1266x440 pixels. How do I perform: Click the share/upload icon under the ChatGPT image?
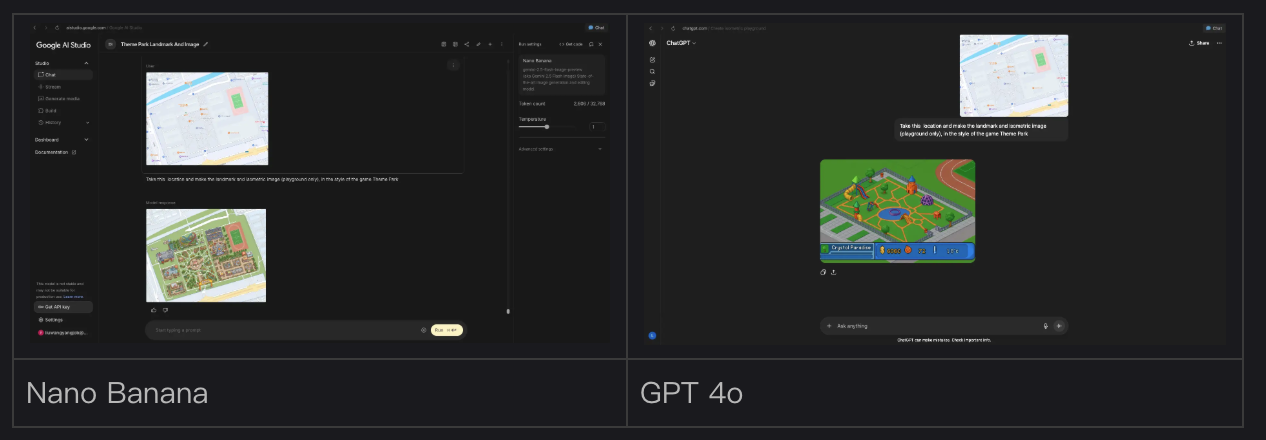tap(833, 271)
